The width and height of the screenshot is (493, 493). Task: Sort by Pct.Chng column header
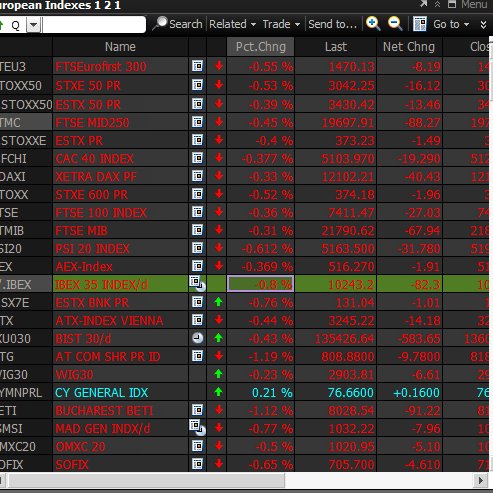pos(261,47)
